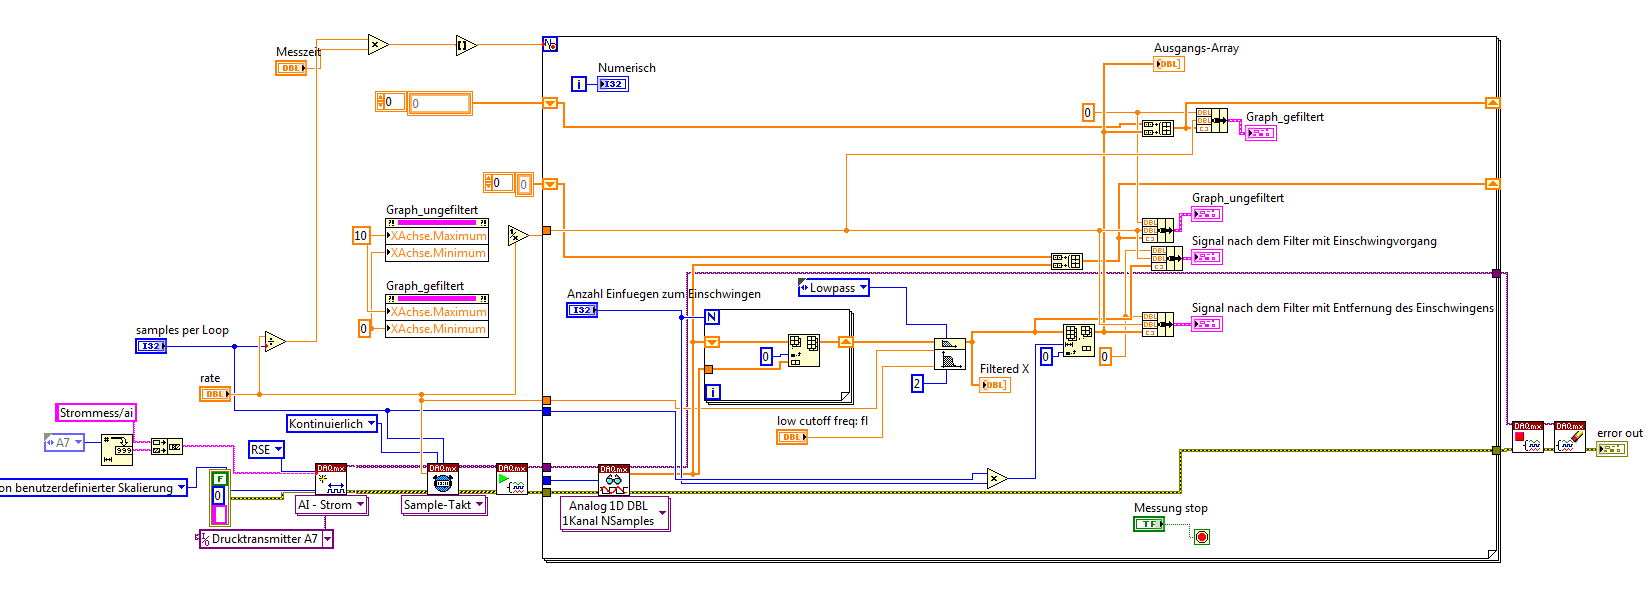Click the DAQmx Clear Task node with eraser
This screenshot has height=606, width=1650.
click(1570, 437)
